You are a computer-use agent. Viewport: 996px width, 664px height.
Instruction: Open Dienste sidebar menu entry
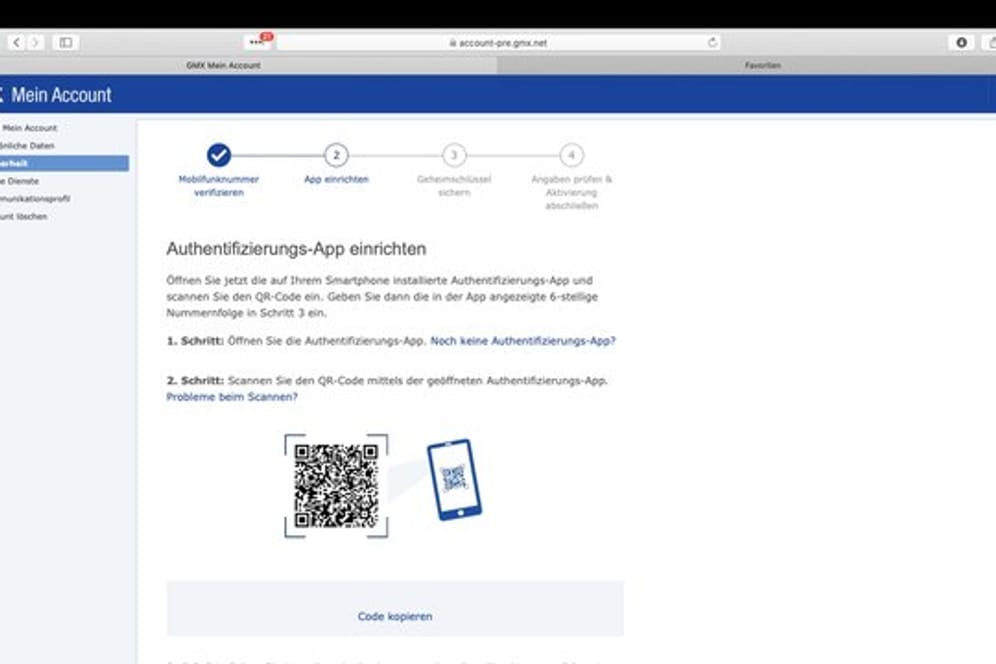(20, 181)
